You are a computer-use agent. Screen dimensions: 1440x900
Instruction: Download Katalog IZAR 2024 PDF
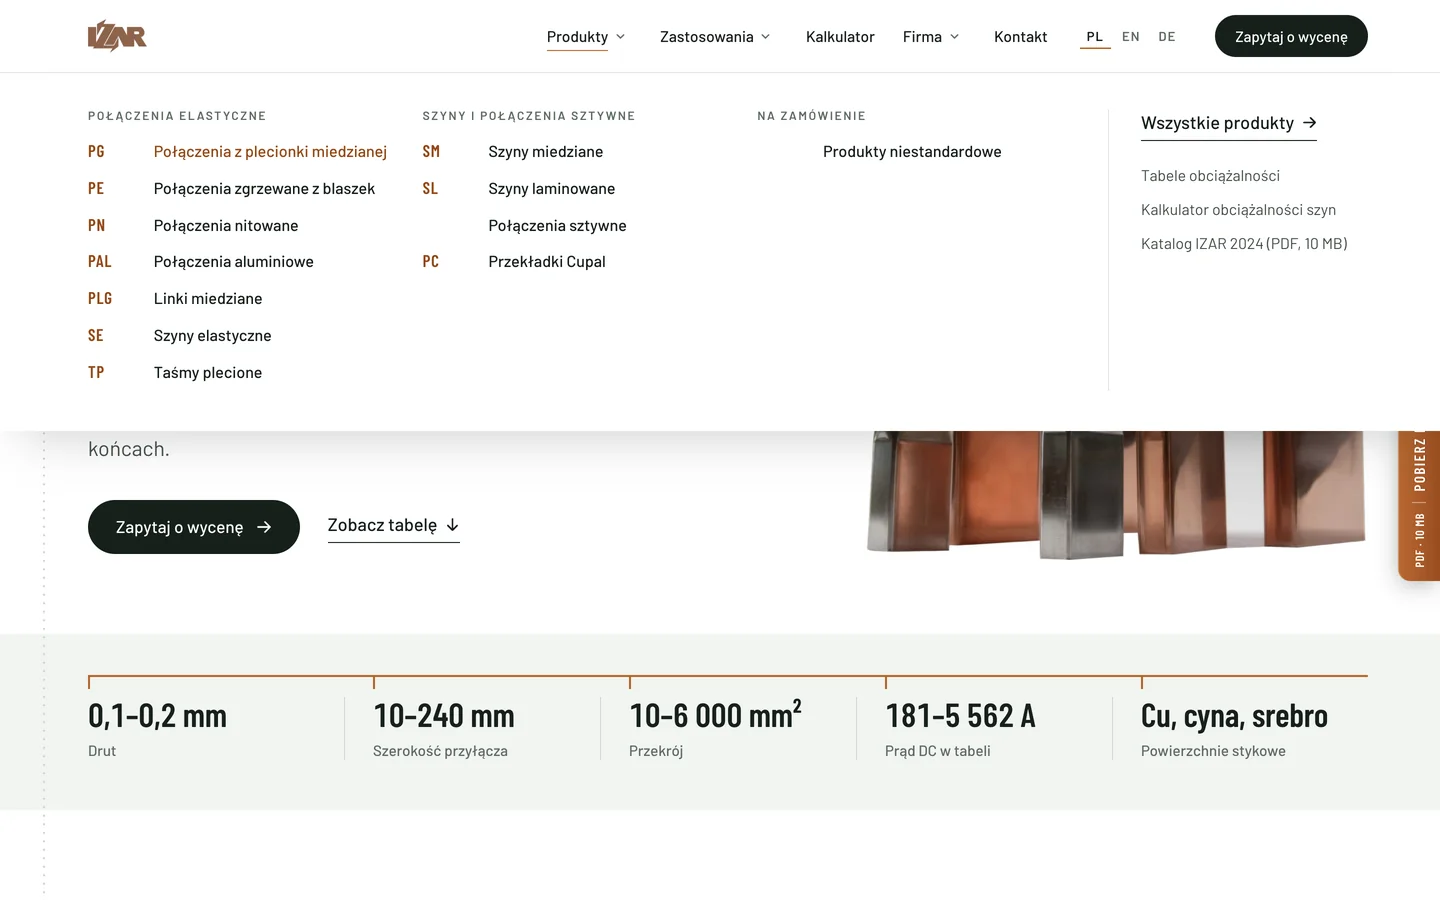(1244, 244)
